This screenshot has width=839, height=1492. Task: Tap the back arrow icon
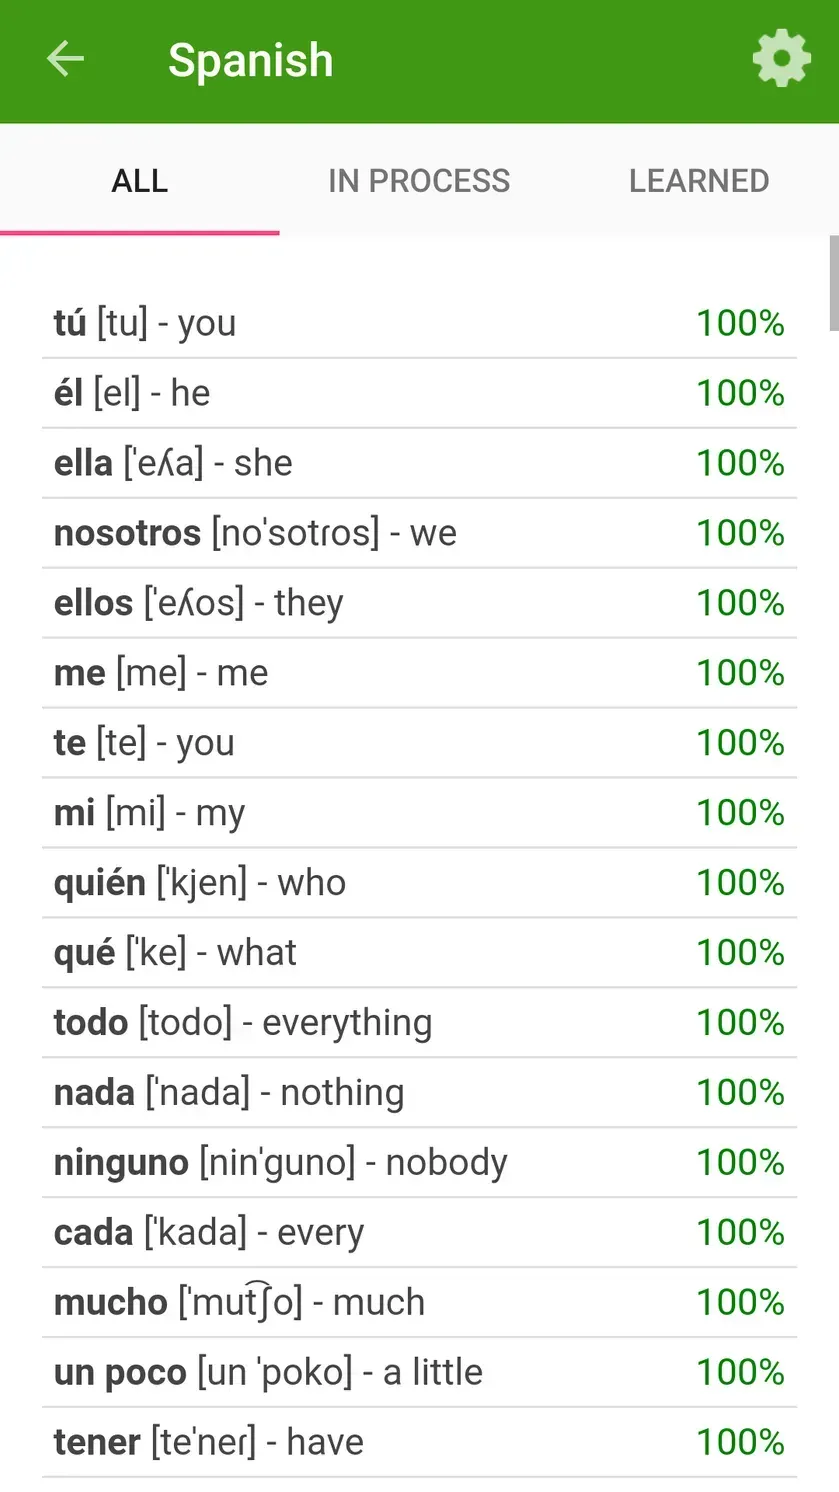[66, 60]
